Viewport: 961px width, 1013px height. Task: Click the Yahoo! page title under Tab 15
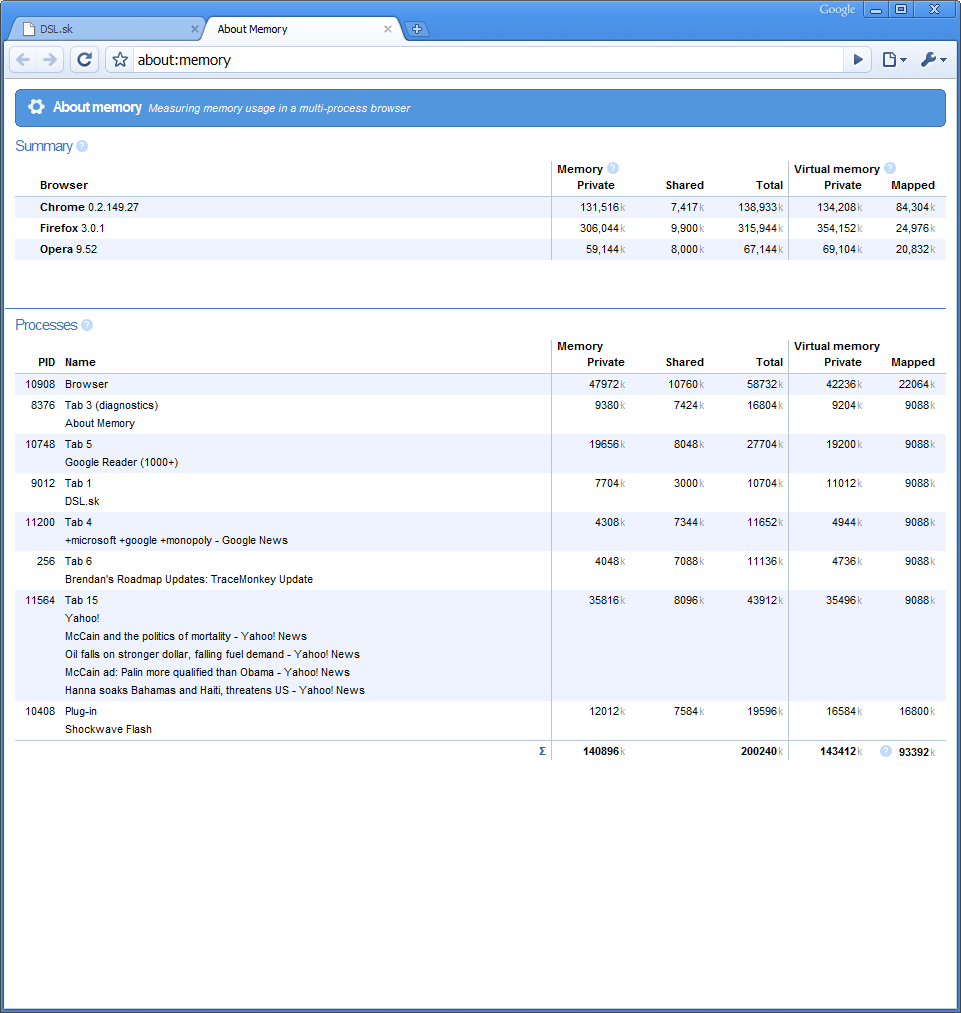(82, 618)
